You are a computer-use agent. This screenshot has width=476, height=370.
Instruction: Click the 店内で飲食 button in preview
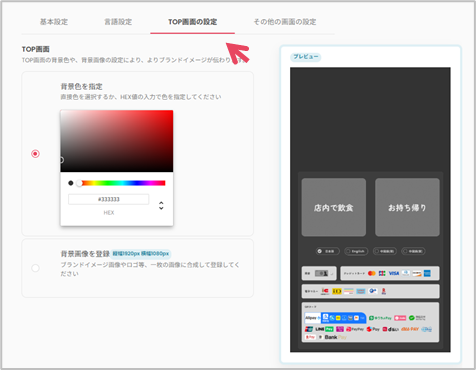click(x=334, y=207)
